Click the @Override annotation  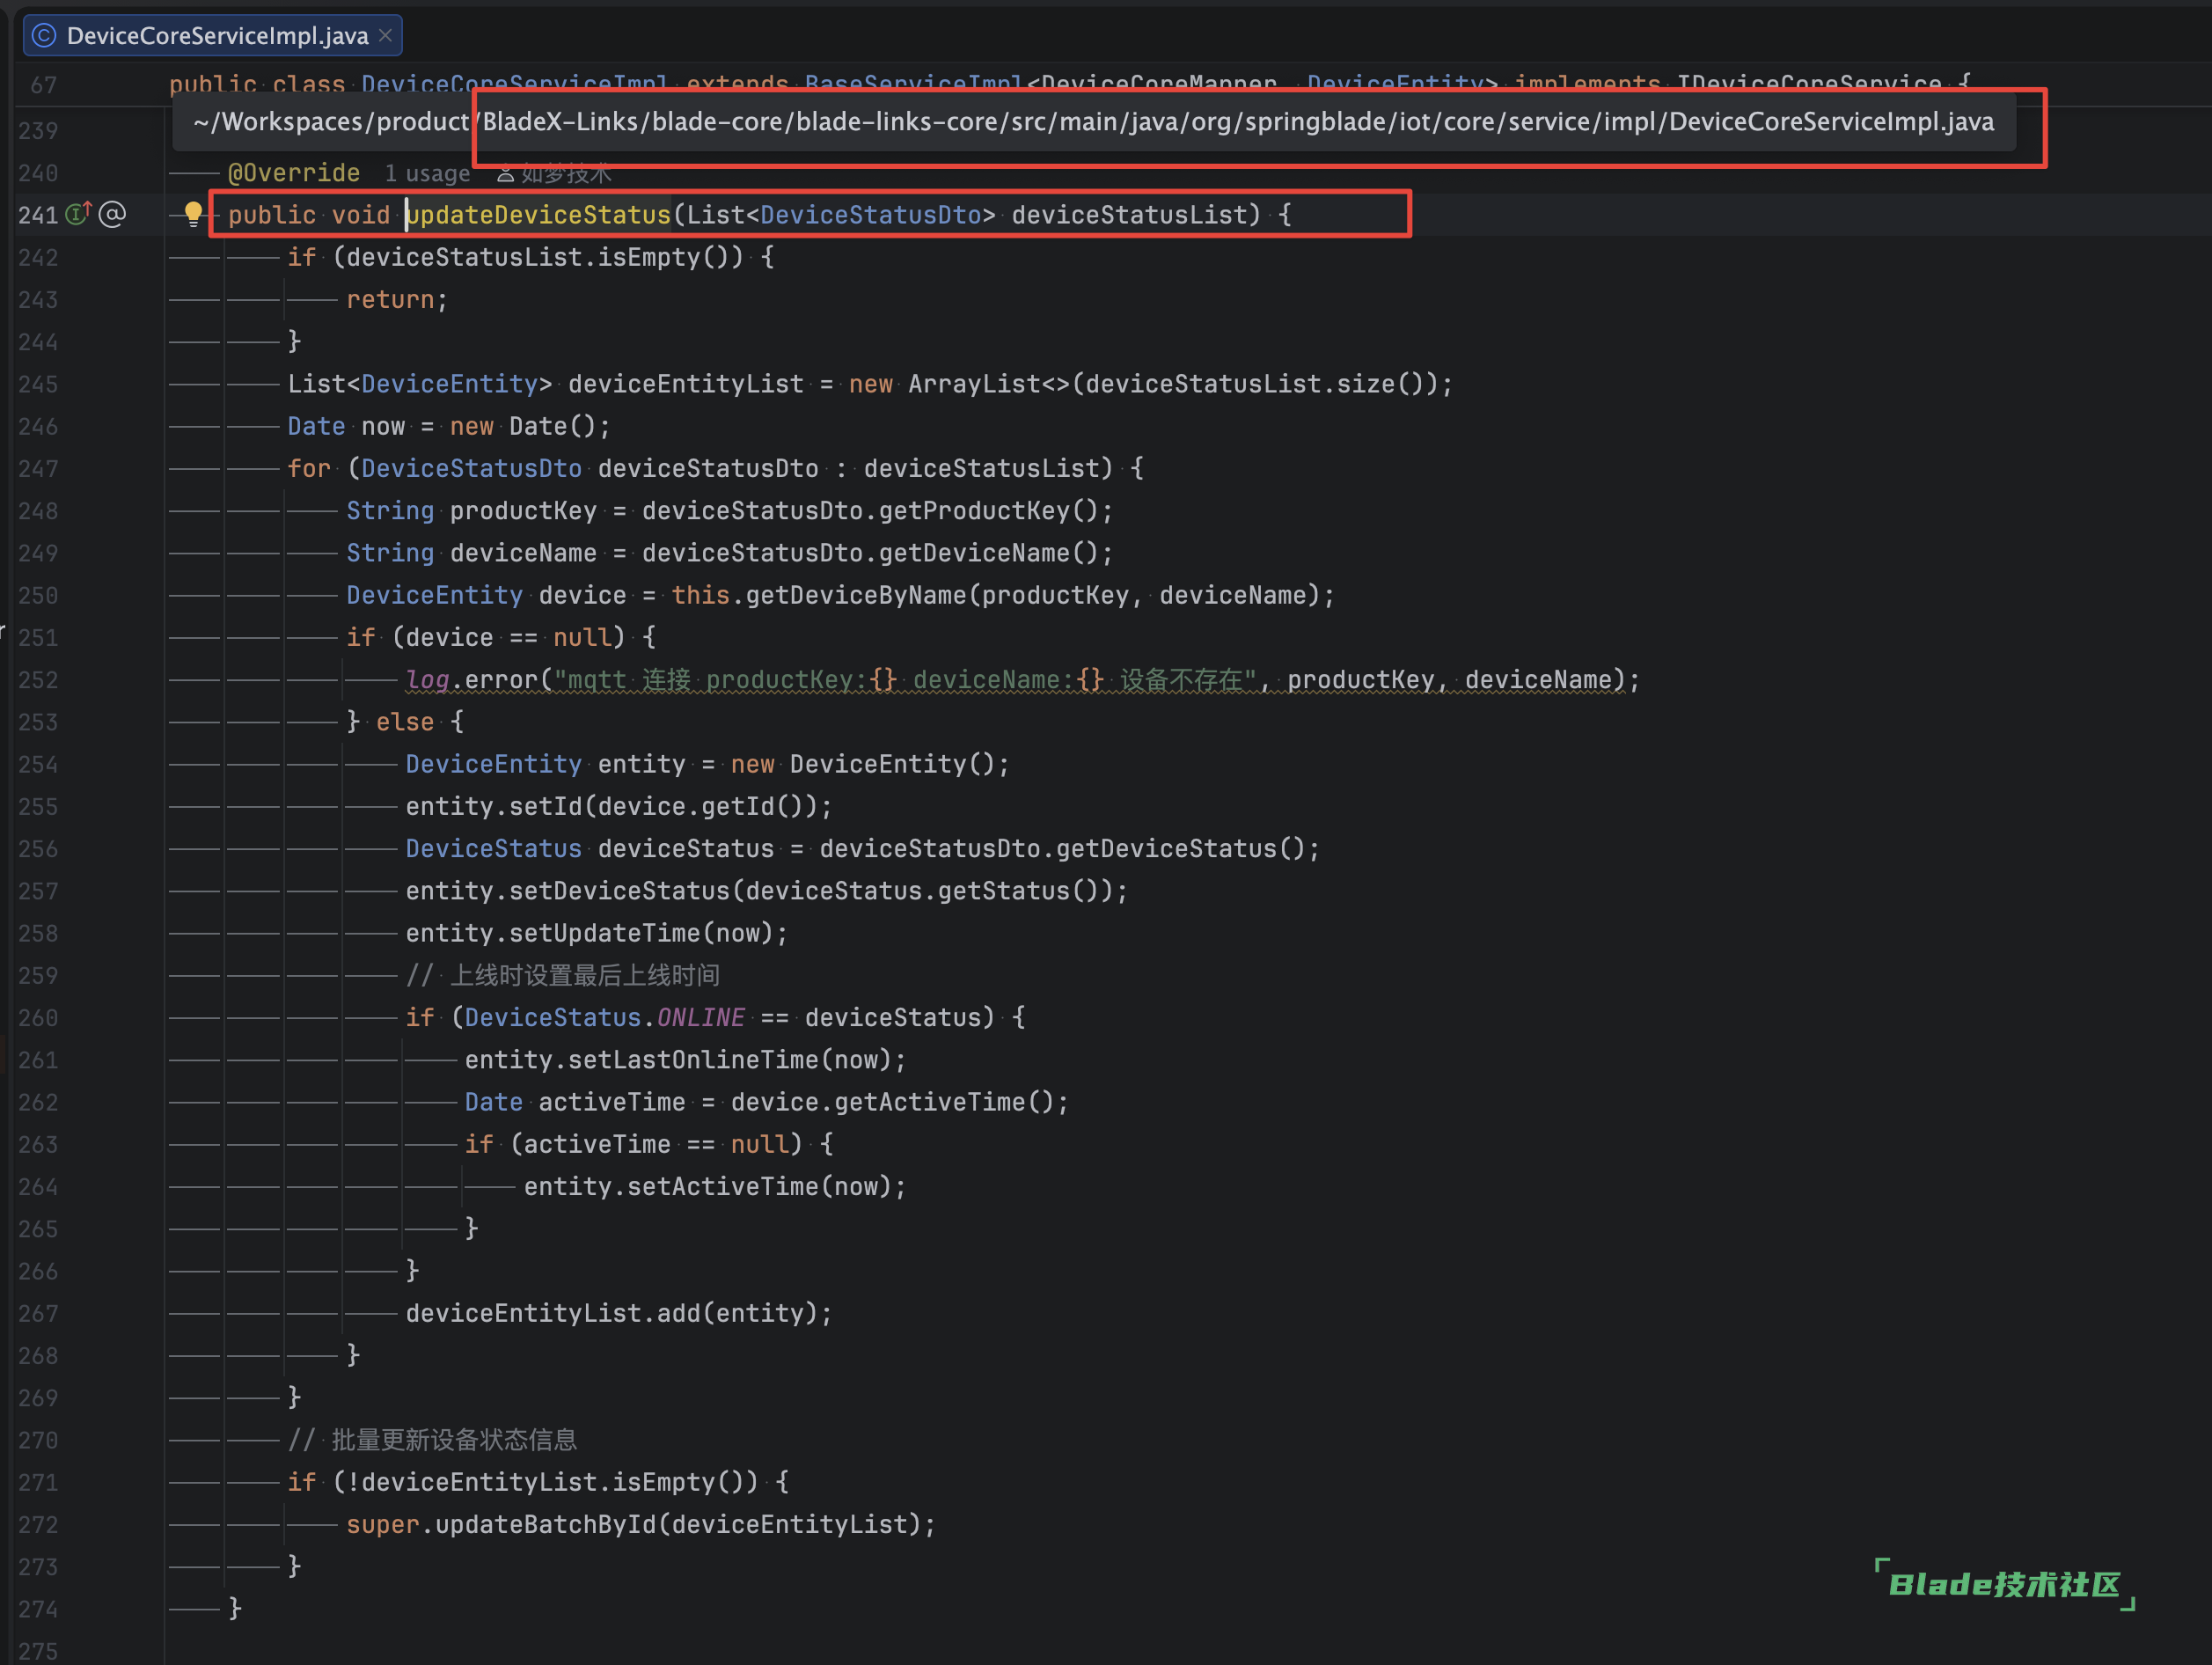coord(294,173)
